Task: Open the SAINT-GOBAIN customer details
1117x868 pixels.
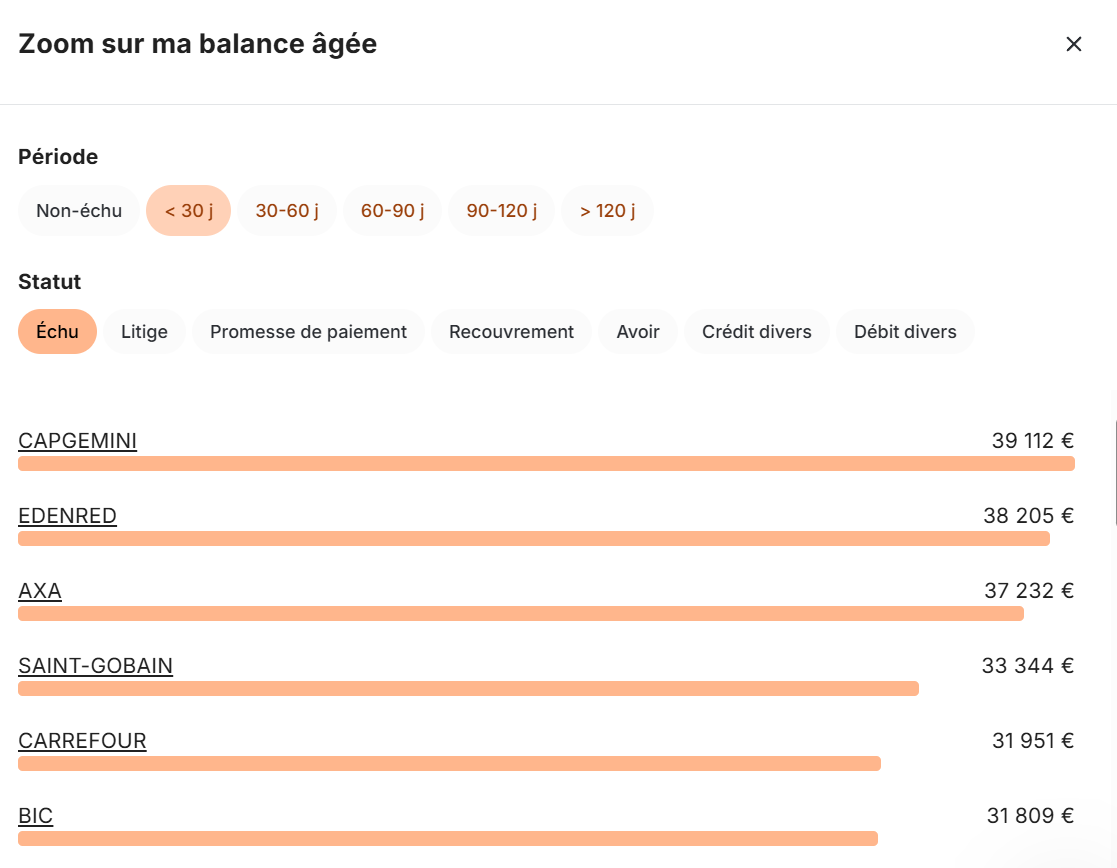Action: click(95, 665)
